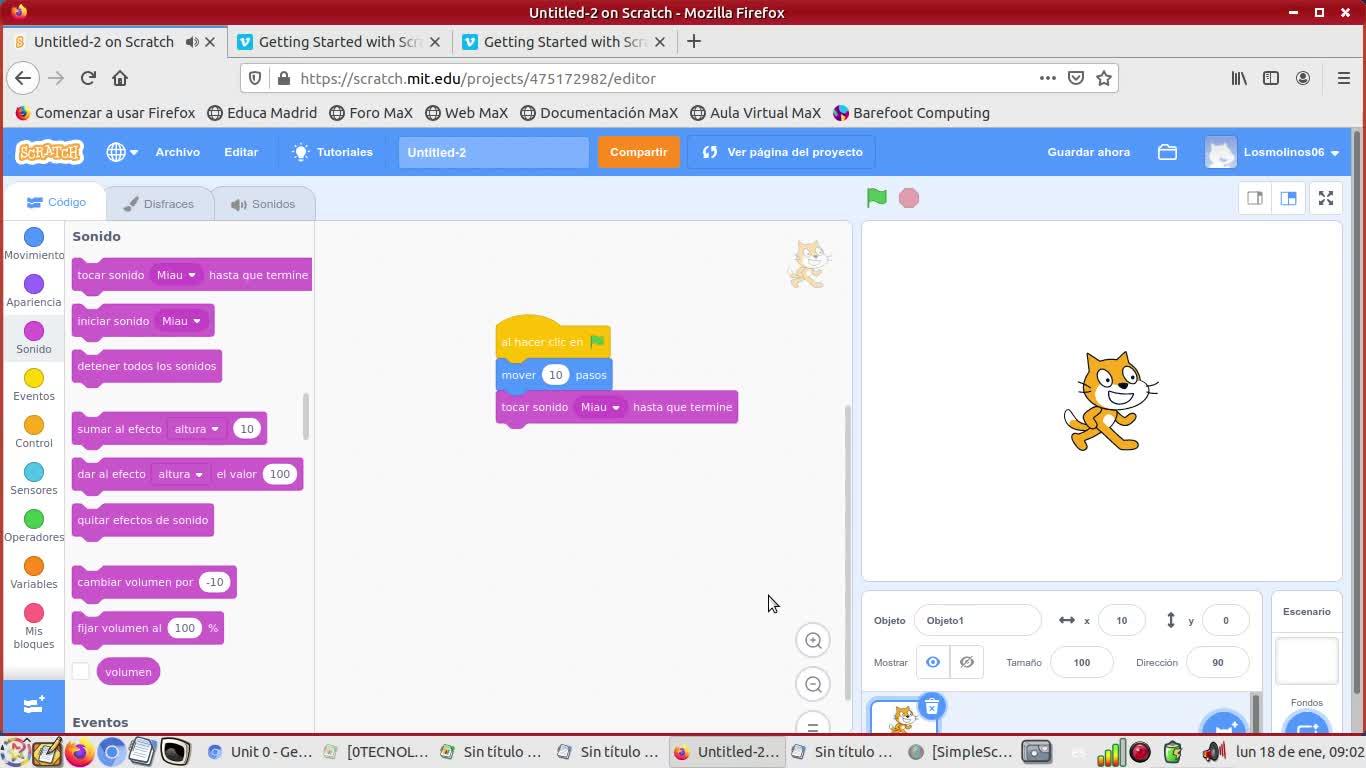
Task: Click the 'detener todos los sonidos' block
Action: 147,366
